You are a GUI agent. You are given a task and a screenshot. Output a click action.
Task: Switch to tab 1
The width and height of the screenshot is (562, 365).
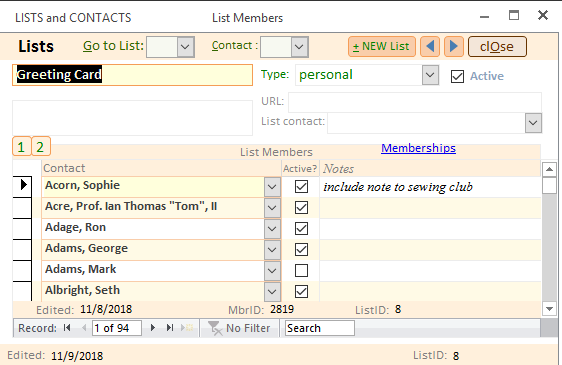pos(22,146)
